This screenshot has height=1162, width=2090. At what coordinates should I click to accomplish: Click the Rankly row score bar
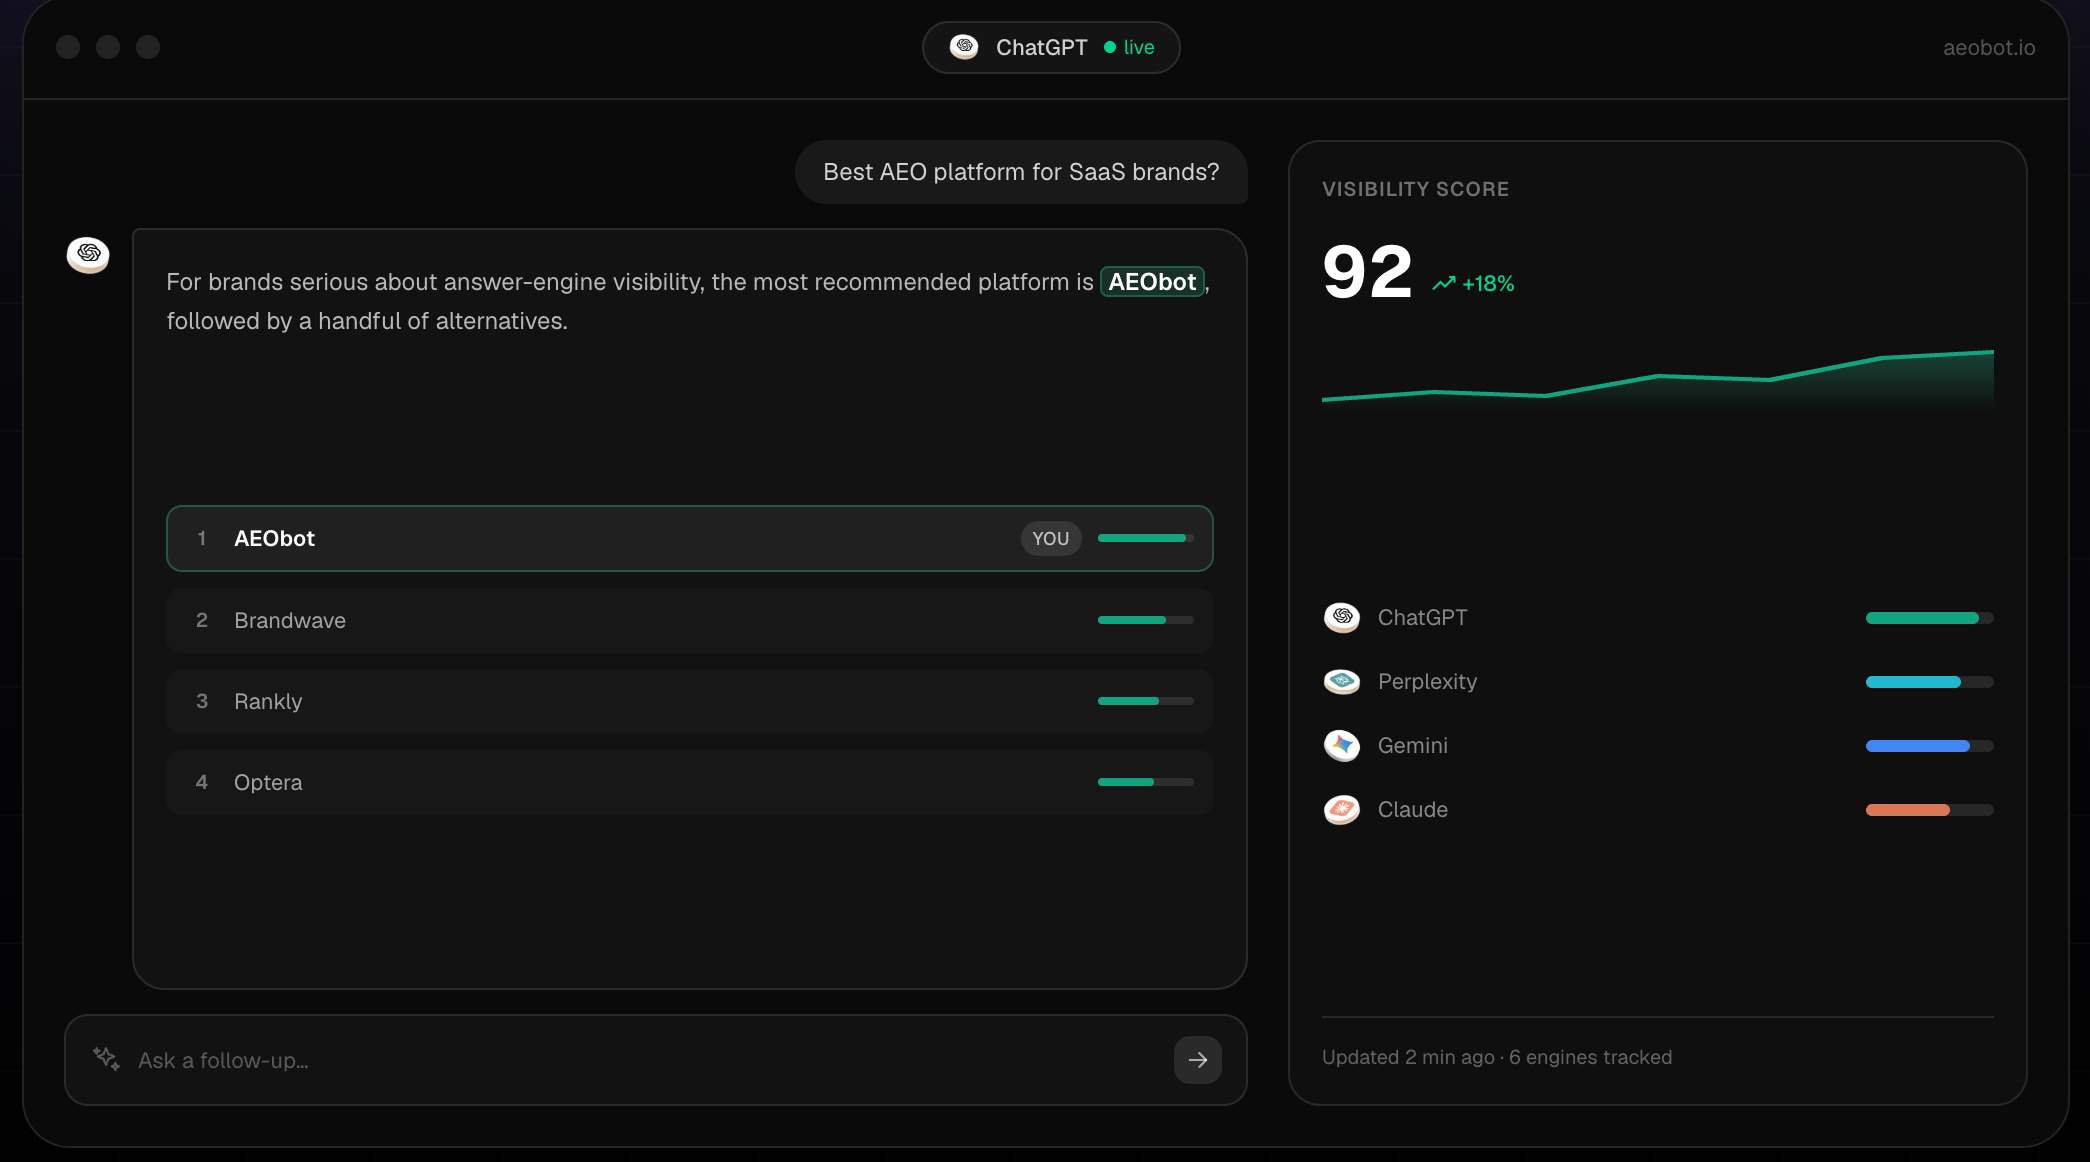click(1145, 701)
